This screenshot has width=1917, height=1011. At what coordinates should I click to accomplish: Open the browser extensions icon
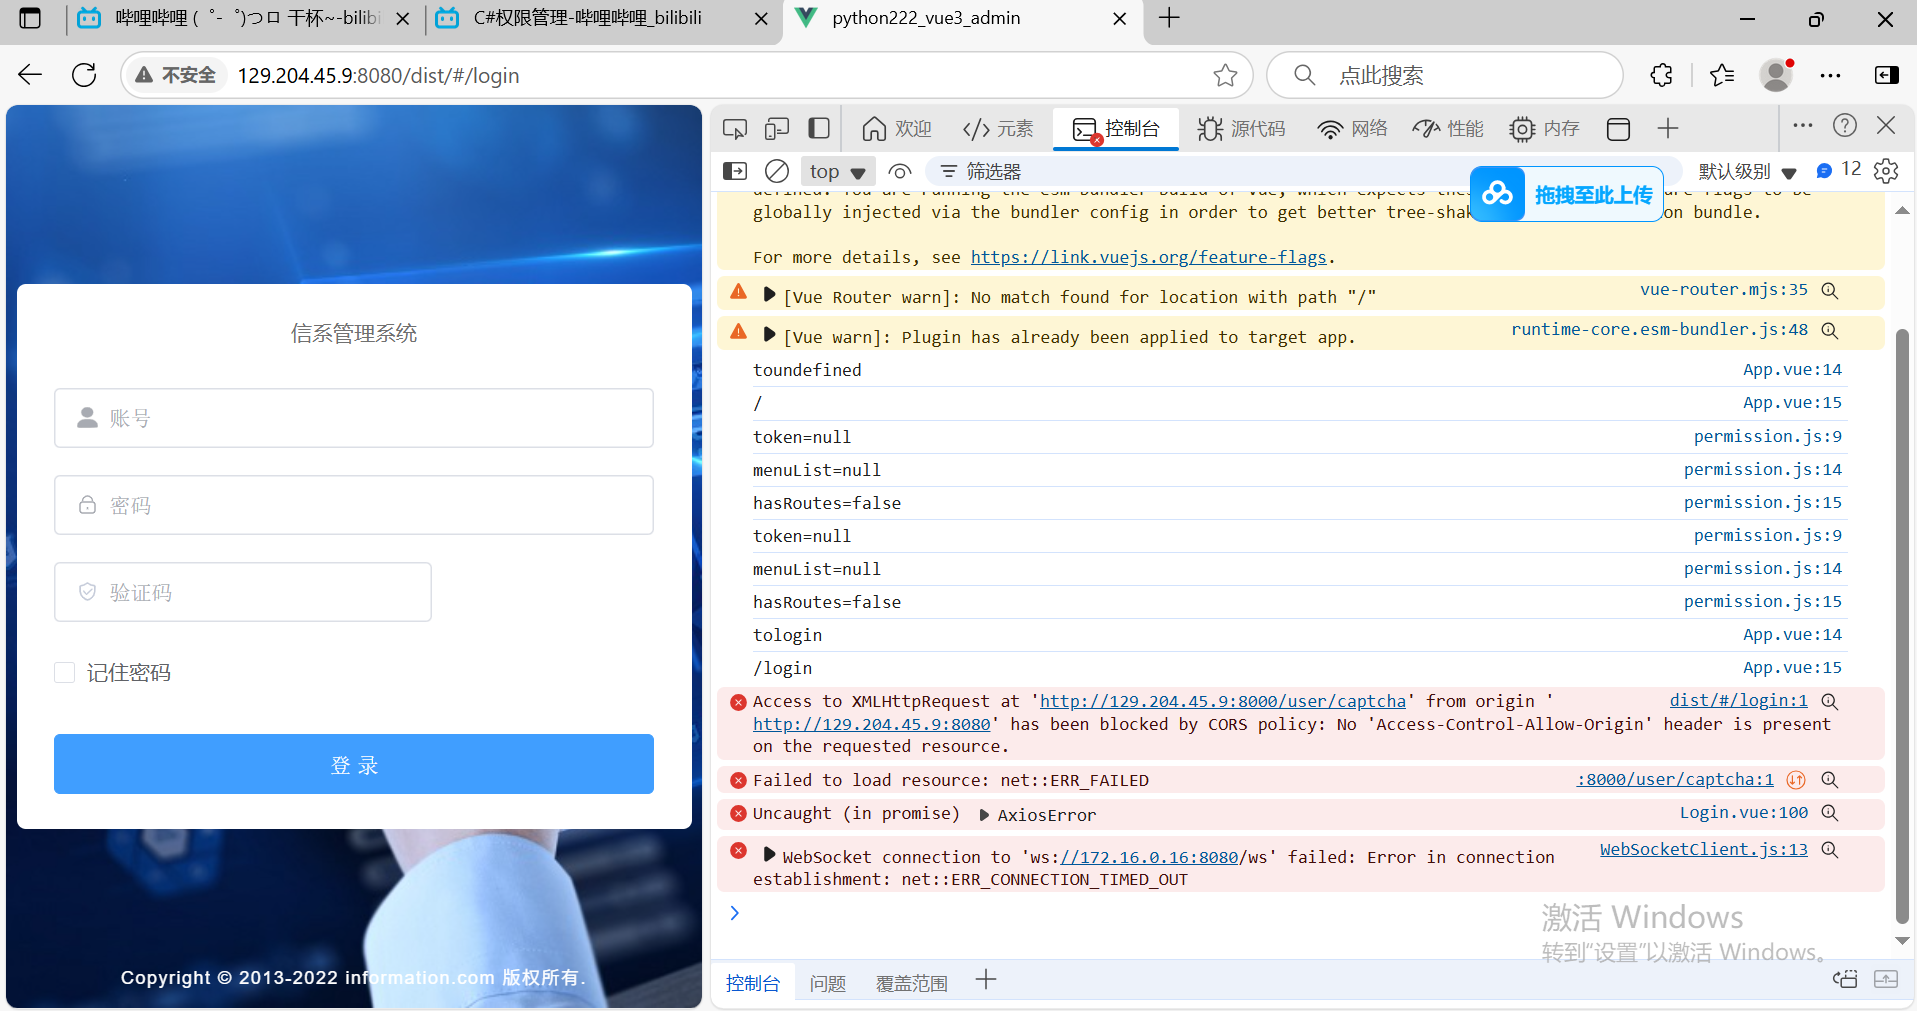1660,75
